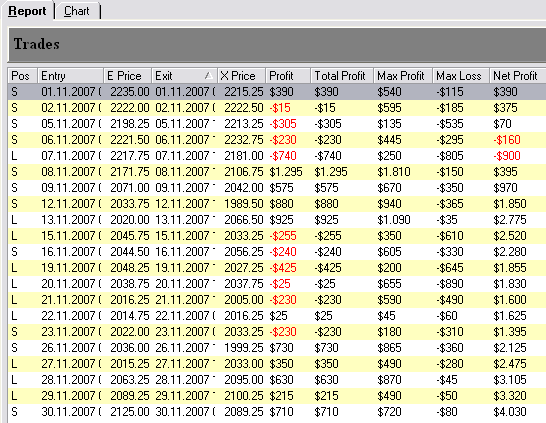Select the 26.11.2007 entry row
Screen dimensions: 546x423
[x=277, y=348]
